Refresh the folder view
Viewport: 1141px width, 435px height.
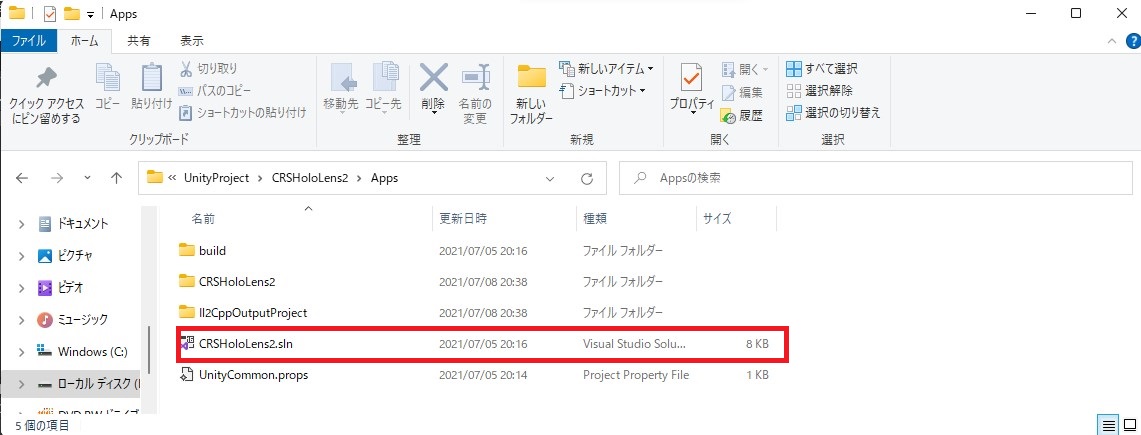pyautogui.click(x=587, y=177)
